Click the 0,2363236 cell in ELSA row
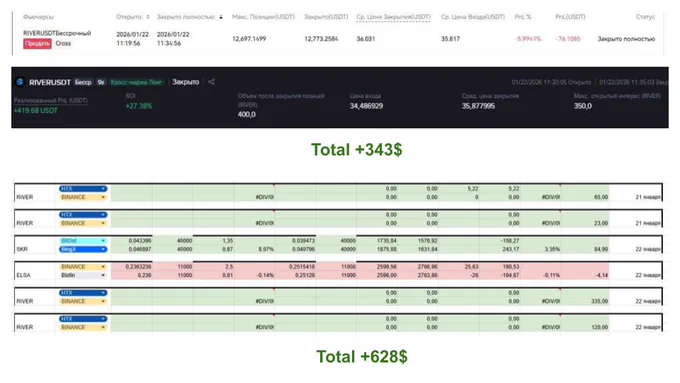The height and width of the screenshot is (383, 680). [x=138, y=267]
